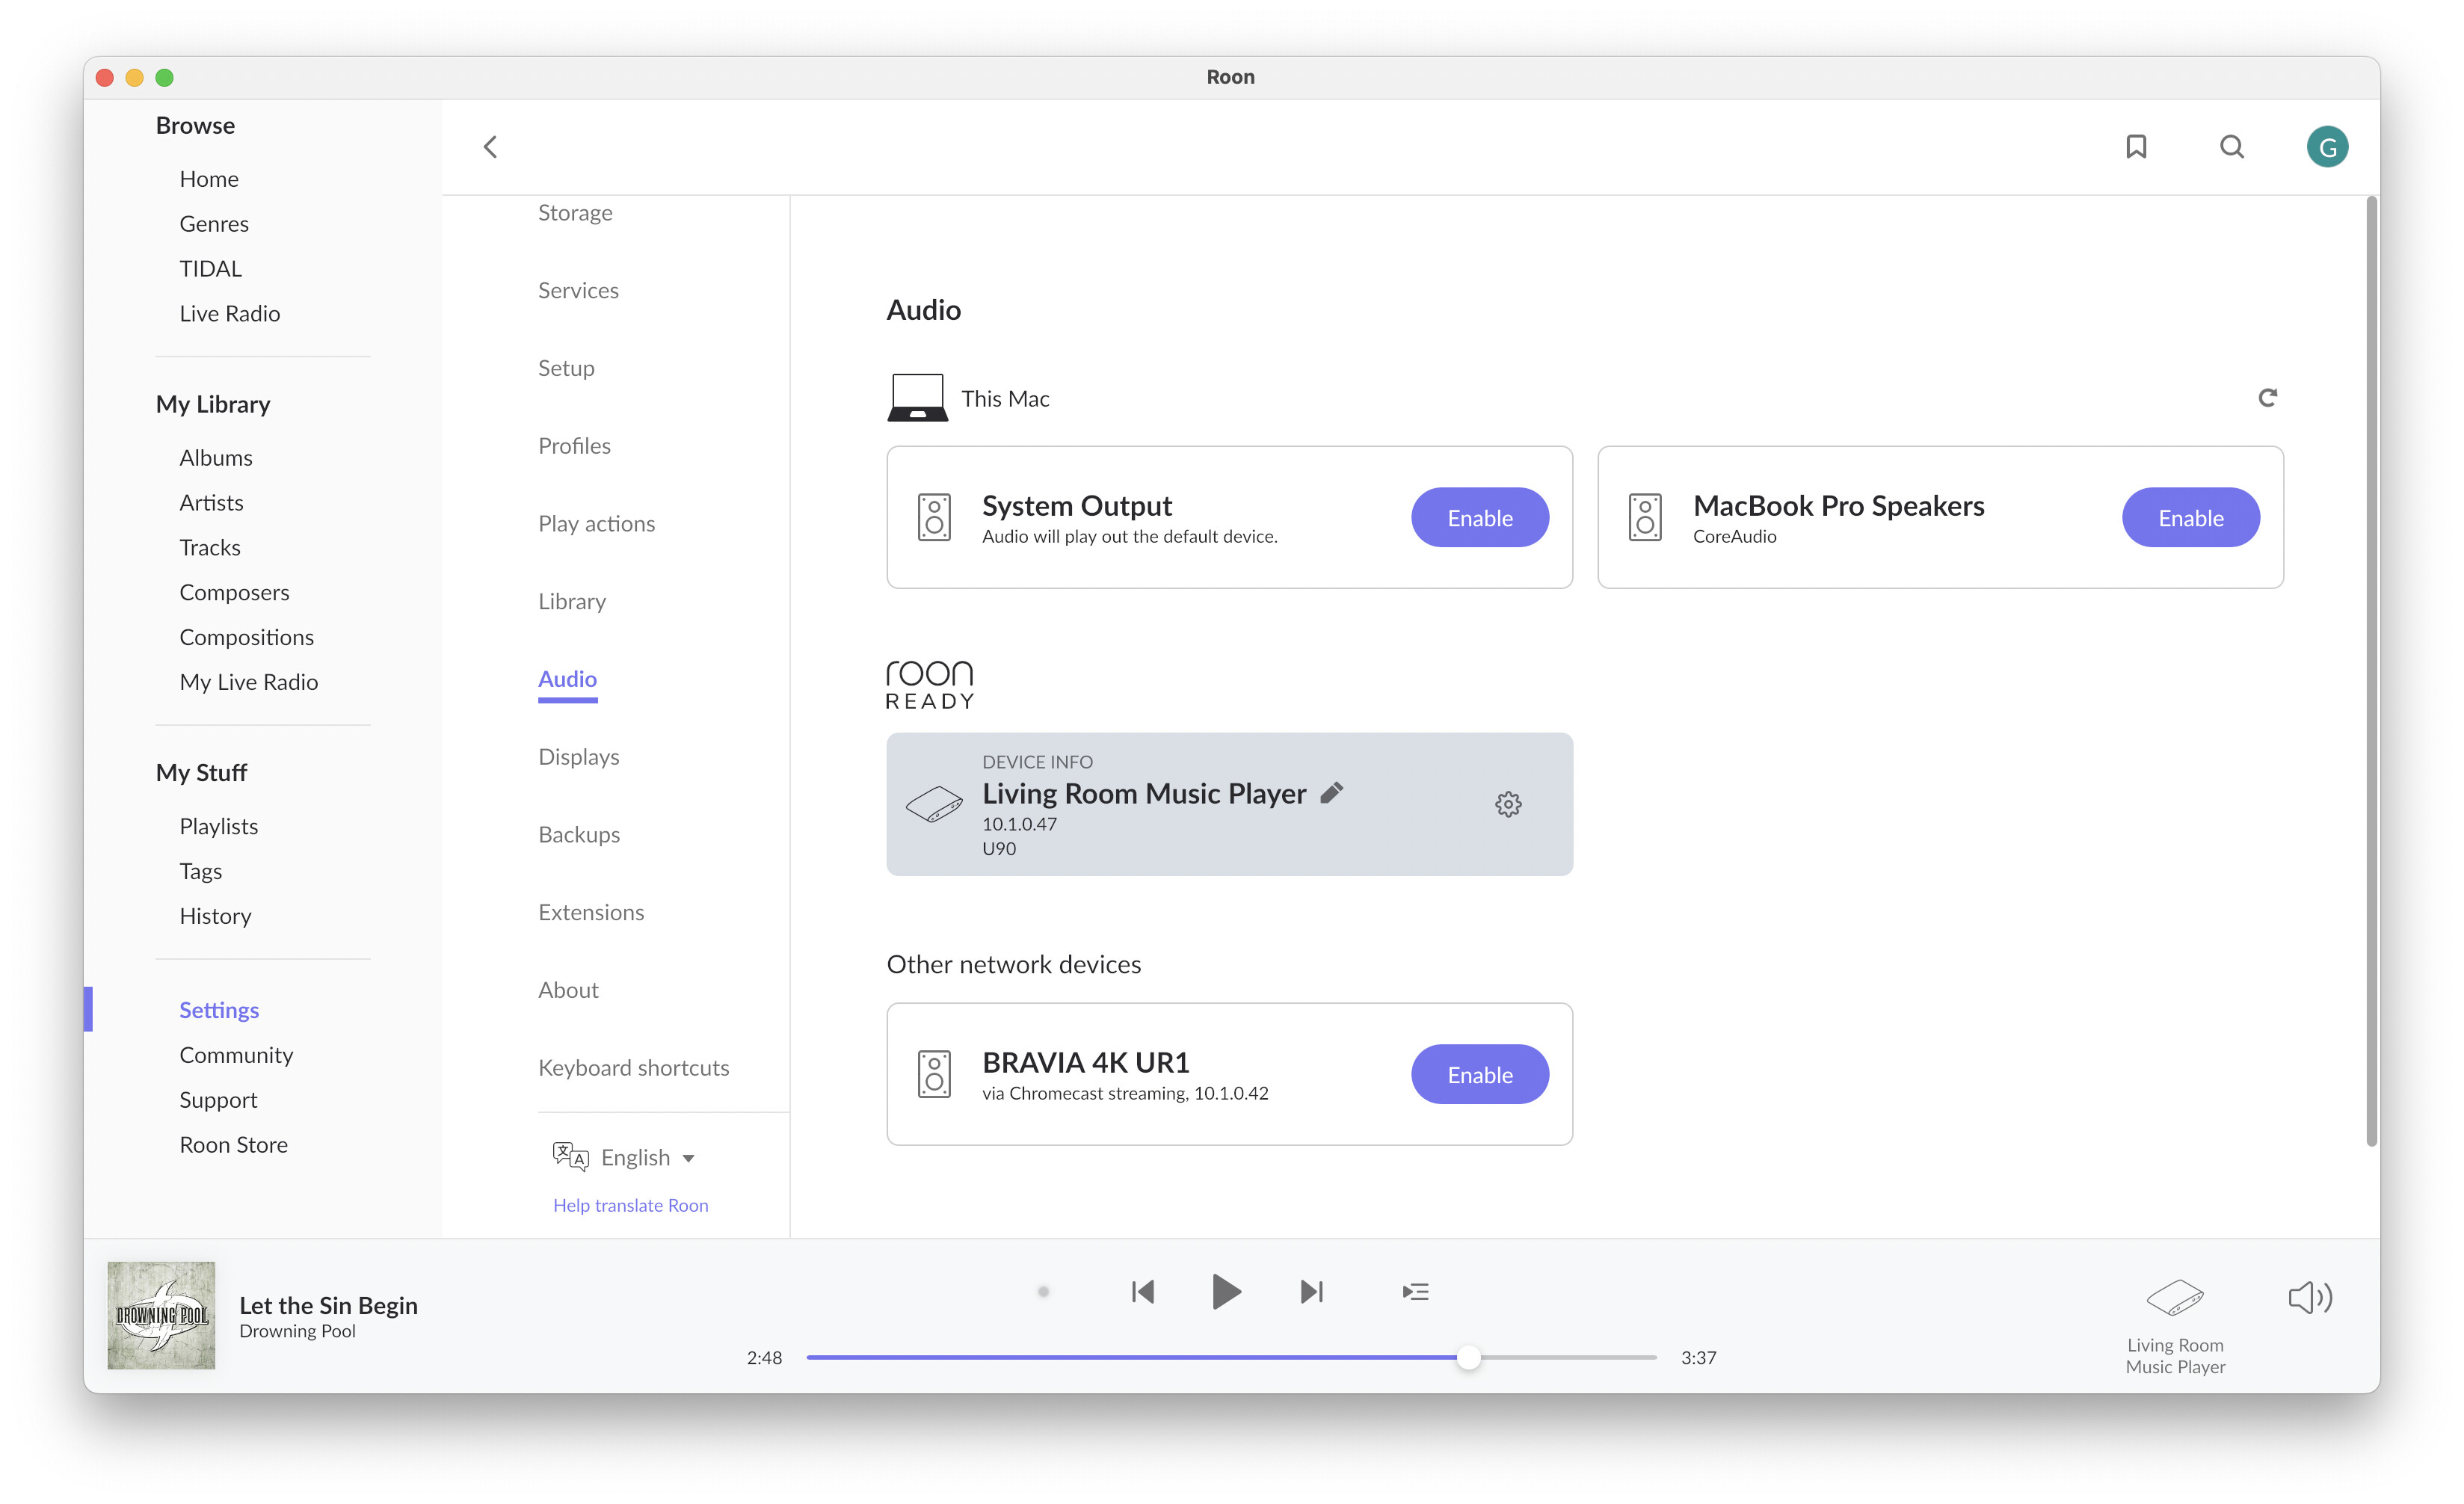This screenshot has width=2464, height=1504.
Task: Click the Living Room Music Player device icon
Action: [934, 804]
